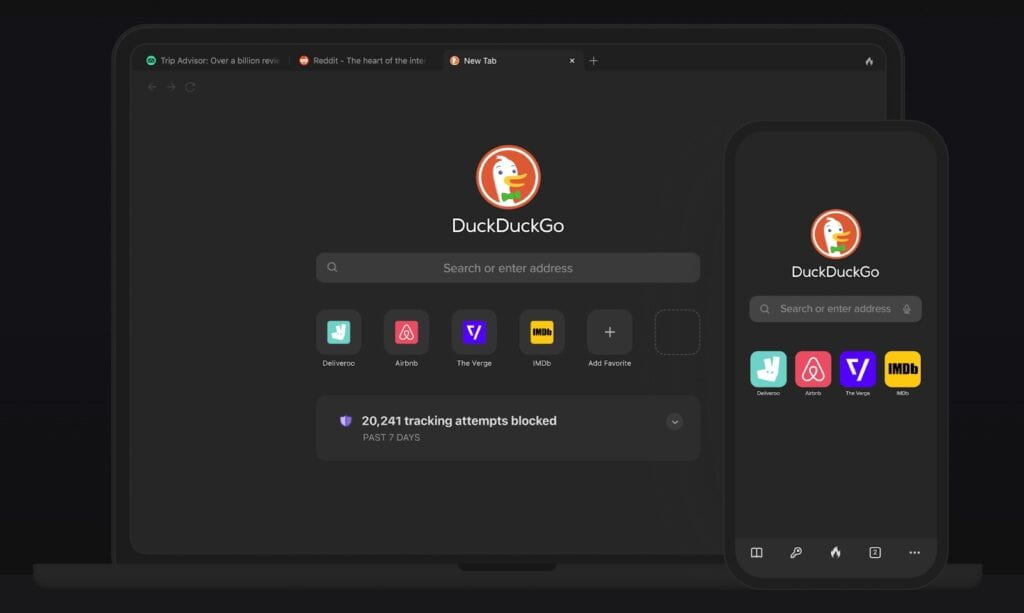Click the Add Favorite button
Image resolution: width=1024 pixels, height=613 pixels.
click(609, 332)
